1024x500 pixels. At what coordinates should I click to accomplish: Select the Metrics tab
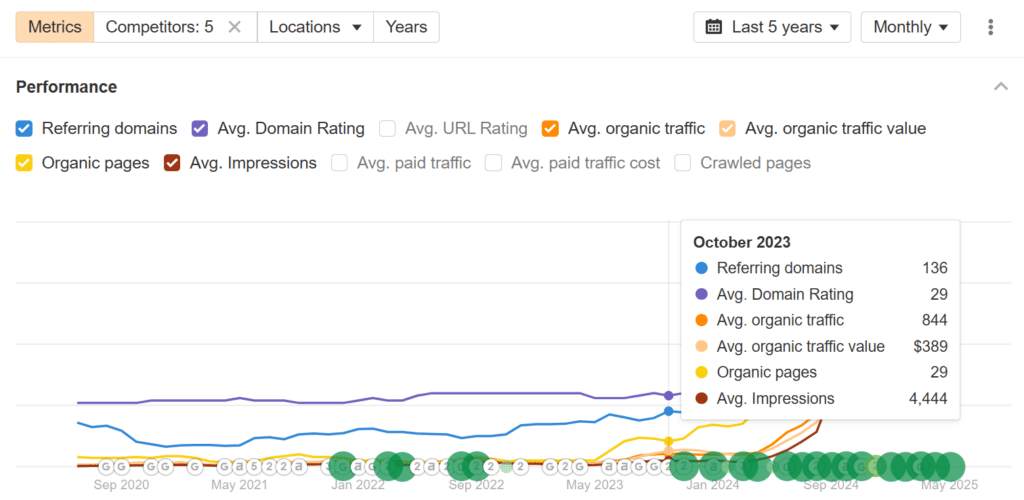click(x=55, y=27)
